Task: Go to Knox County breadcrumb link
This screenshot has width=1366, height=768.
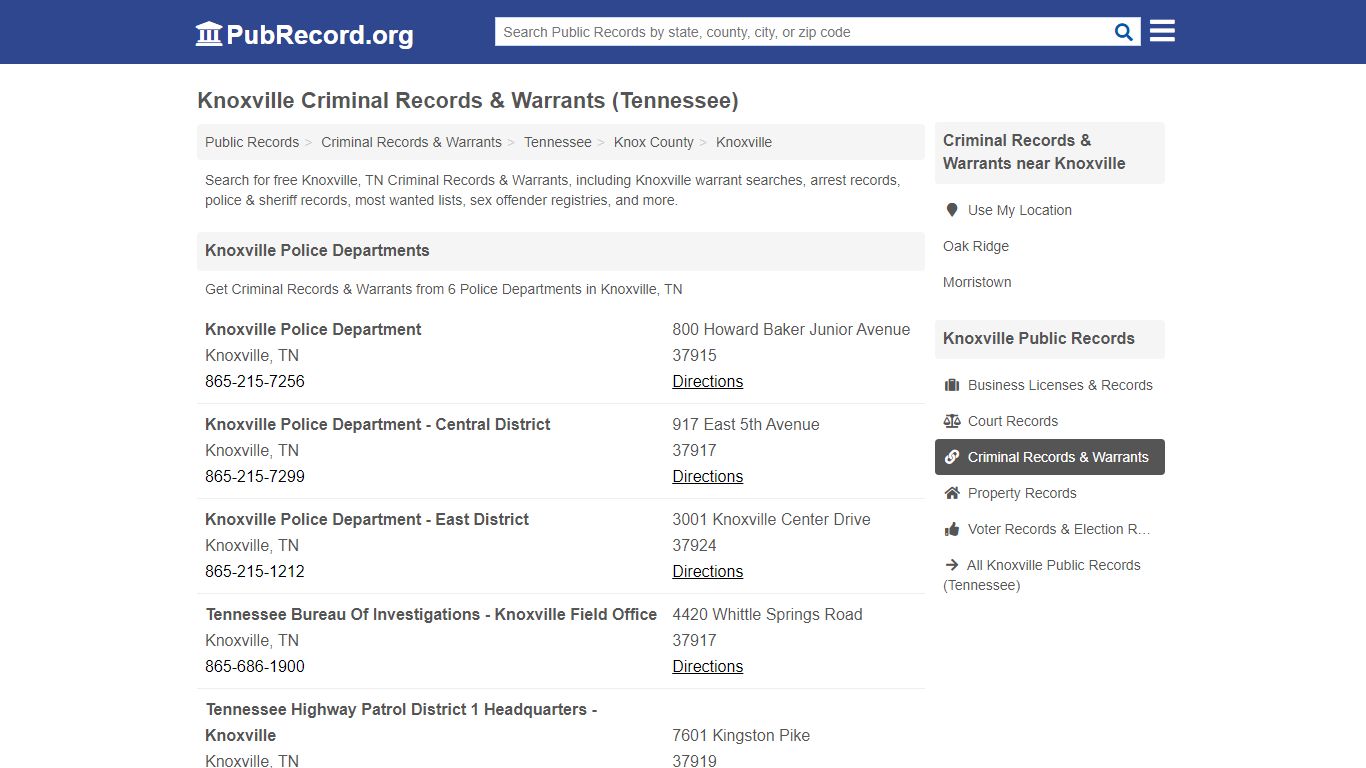Action: click(654, 142)
